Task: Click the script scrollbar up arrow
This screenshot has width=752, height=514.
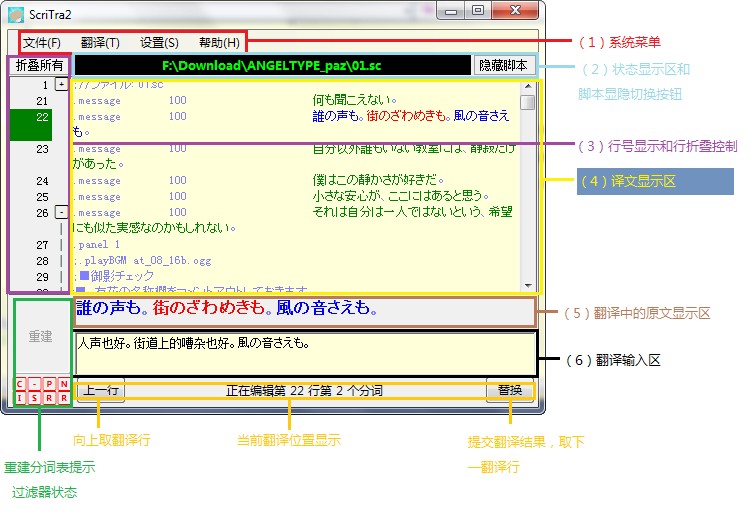Action: [x=528, y=86]
